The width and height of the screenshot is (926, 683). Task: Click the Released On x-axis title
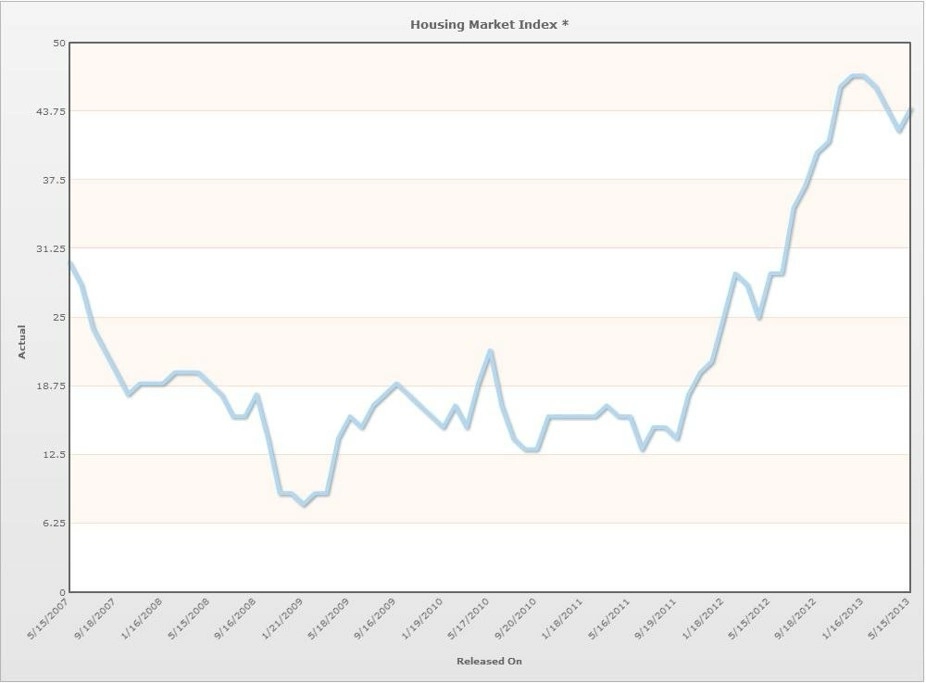tap(489, 661)
